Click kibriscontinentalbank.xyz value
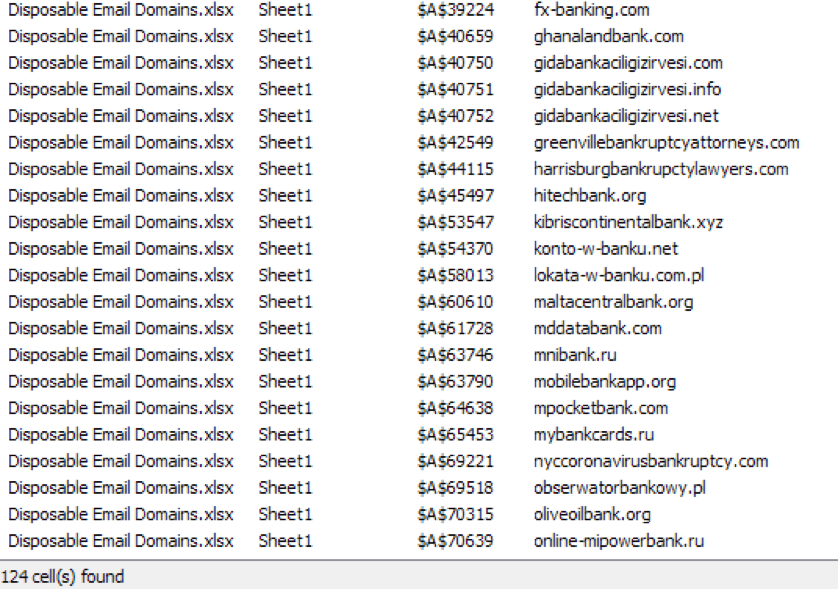838x589 pixels. point(628,222)
